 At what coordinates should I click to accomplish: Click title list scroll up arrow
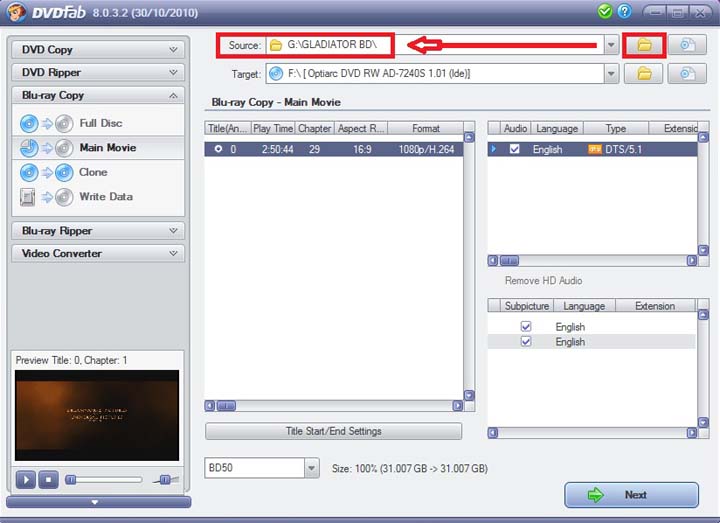pos(469,137)
